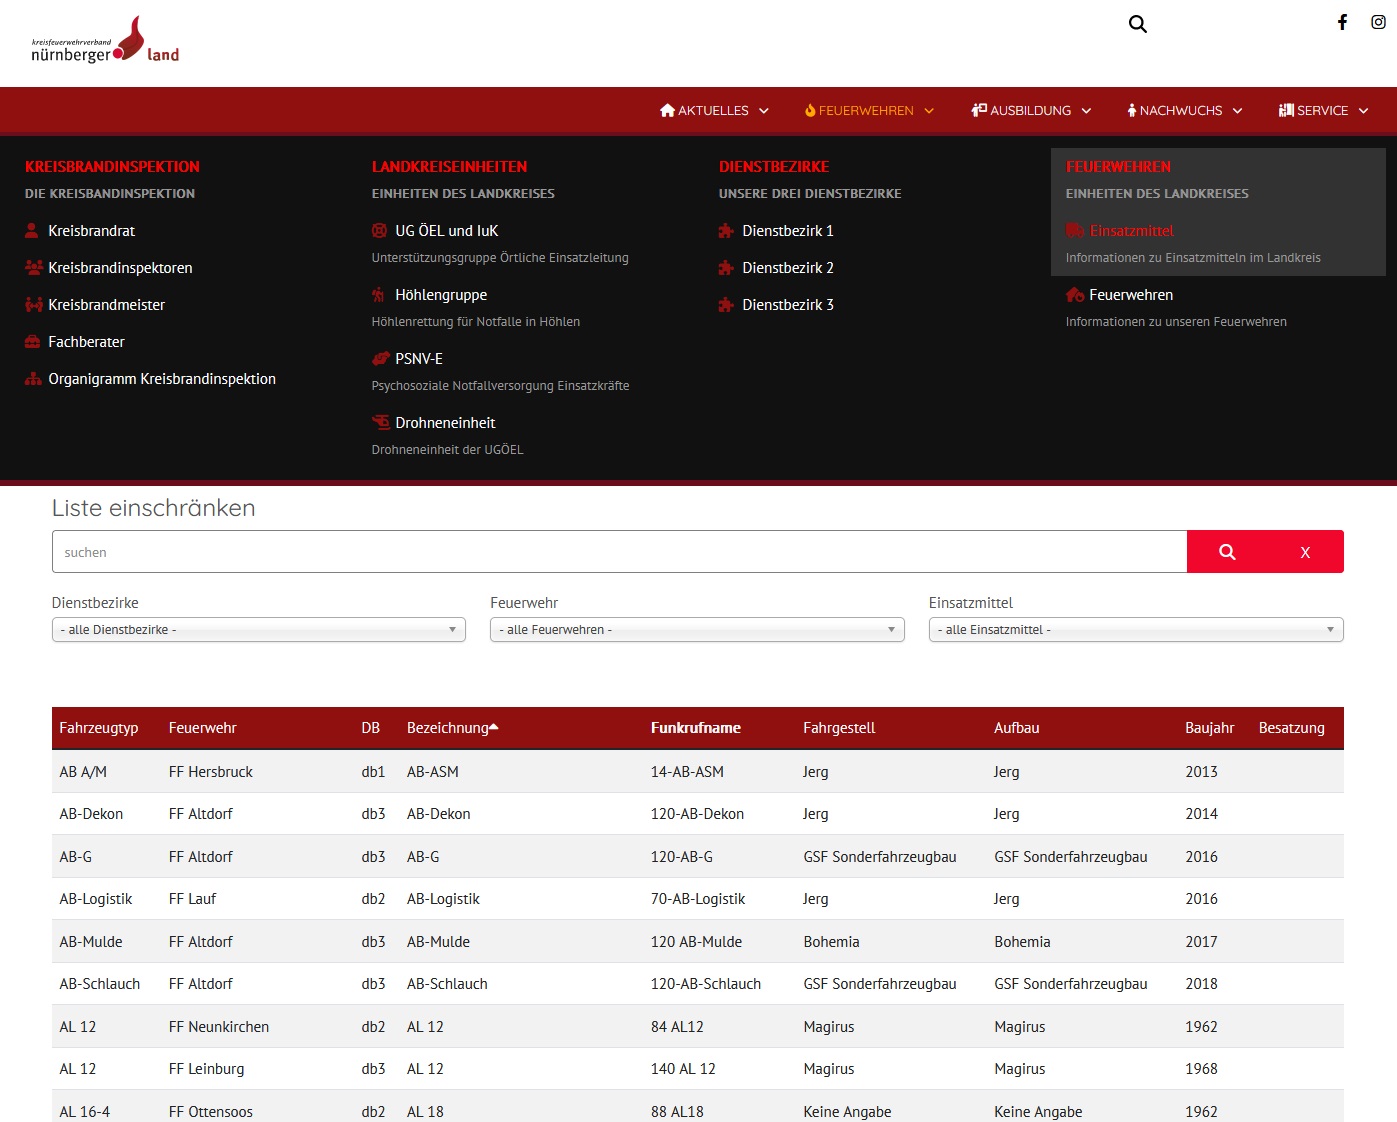Expand the Dienstbezirke dropdown filter
1397x1122 pixels.
258,630
